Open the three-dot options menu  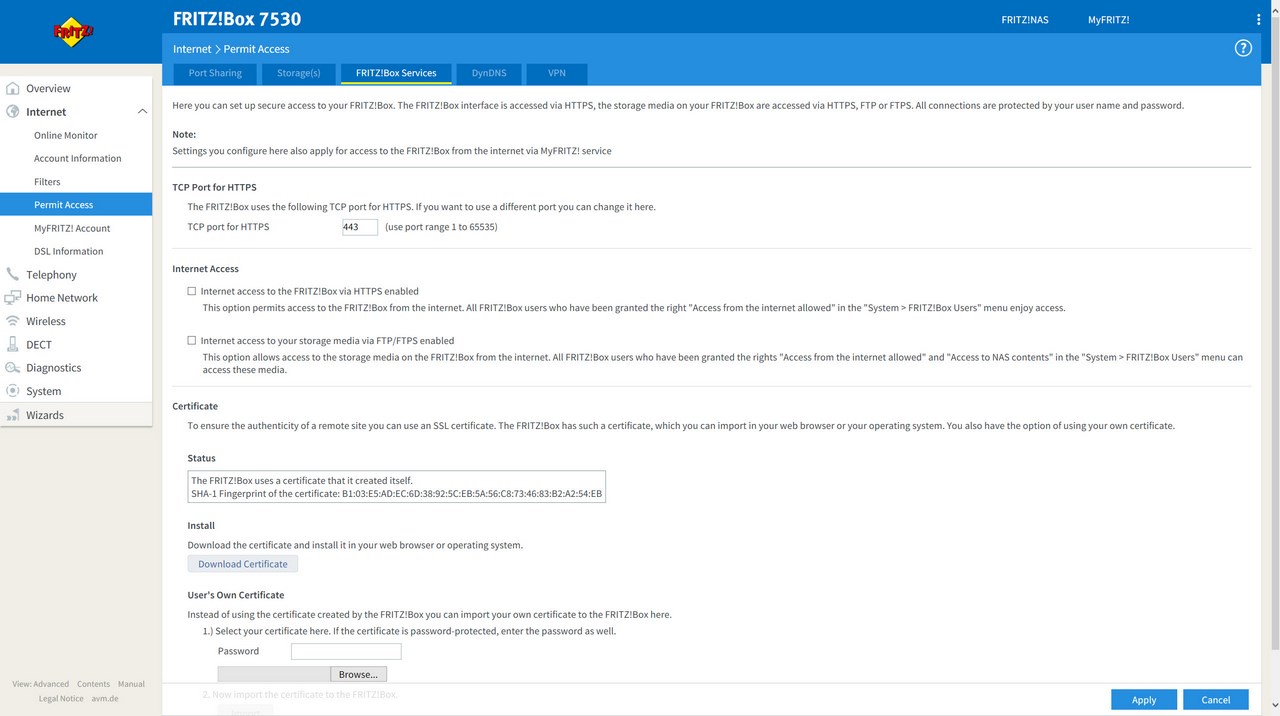[x=1258, y=19]
